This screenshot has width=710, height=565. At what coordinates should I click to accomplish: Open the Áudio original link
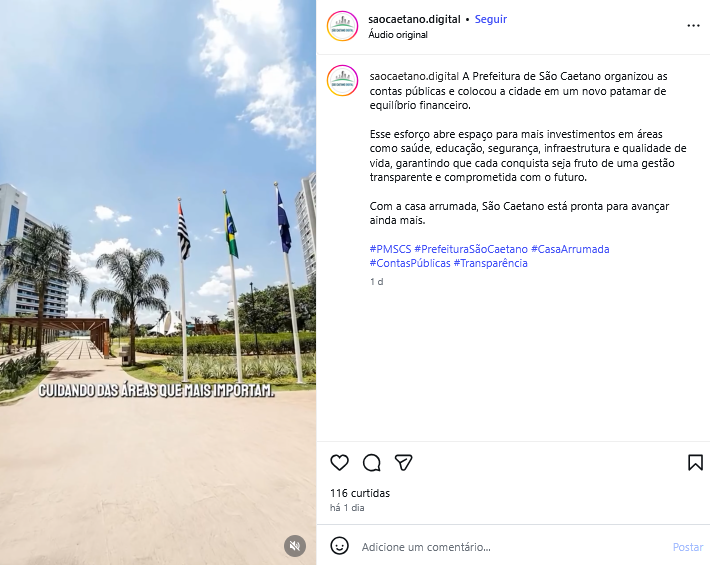(x=398, y=35)
